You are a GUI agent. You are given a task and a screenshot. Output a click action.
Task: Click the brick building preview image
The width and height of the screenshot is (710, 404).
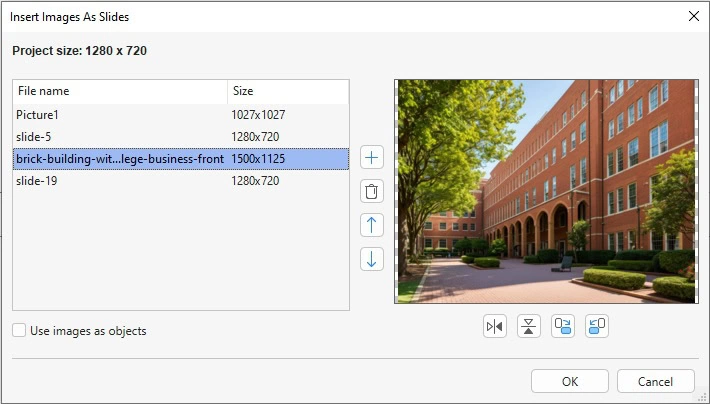[x=545, y=191]
